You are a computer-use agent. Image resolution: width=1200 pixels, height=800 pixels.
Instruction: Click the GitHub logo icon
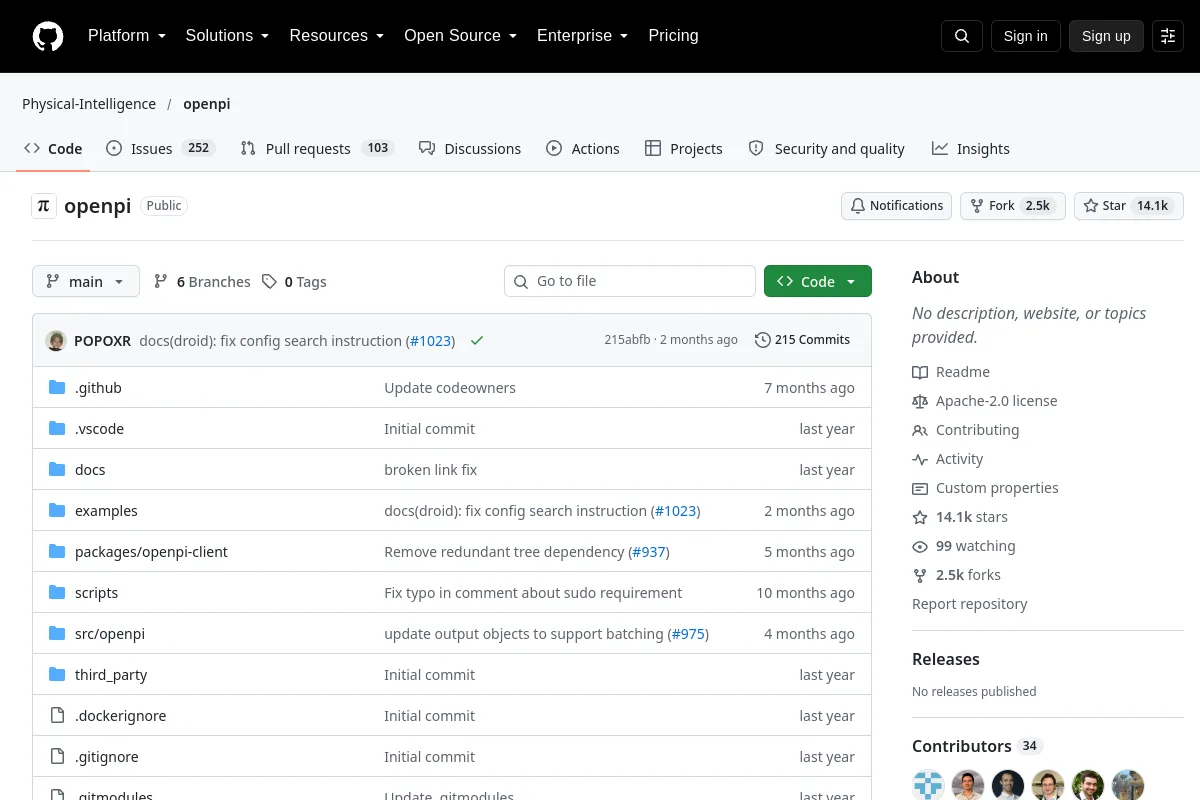[48, 36]
